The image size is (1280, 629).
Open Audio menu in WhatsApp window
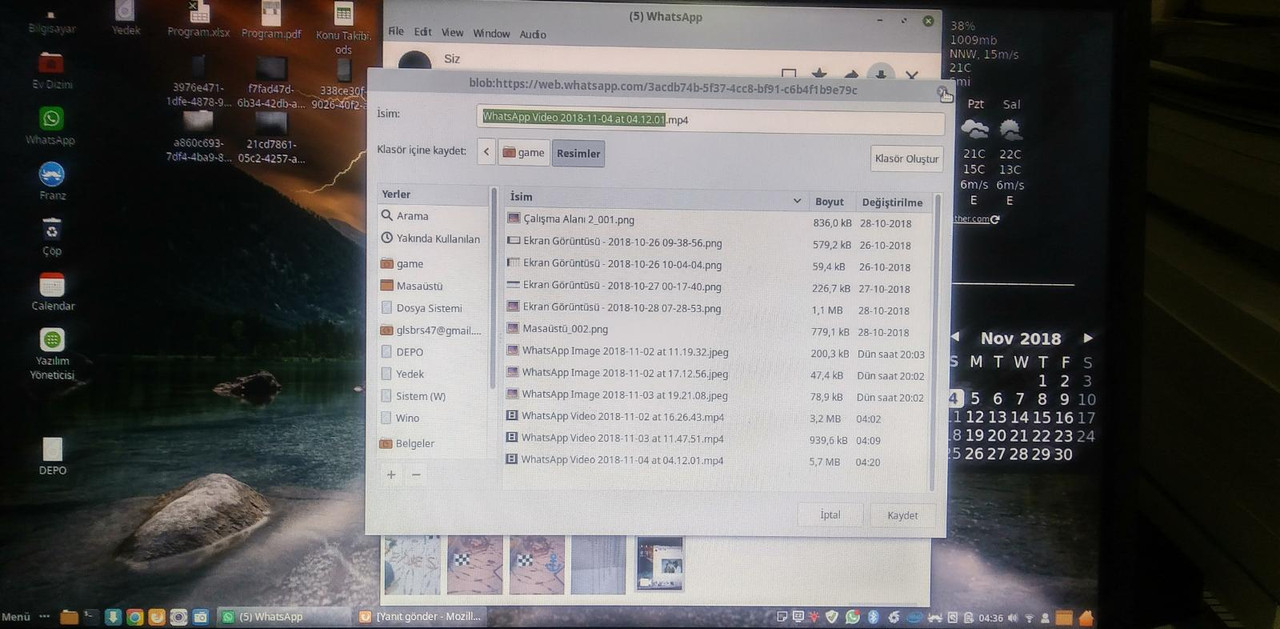pos(533,34)
